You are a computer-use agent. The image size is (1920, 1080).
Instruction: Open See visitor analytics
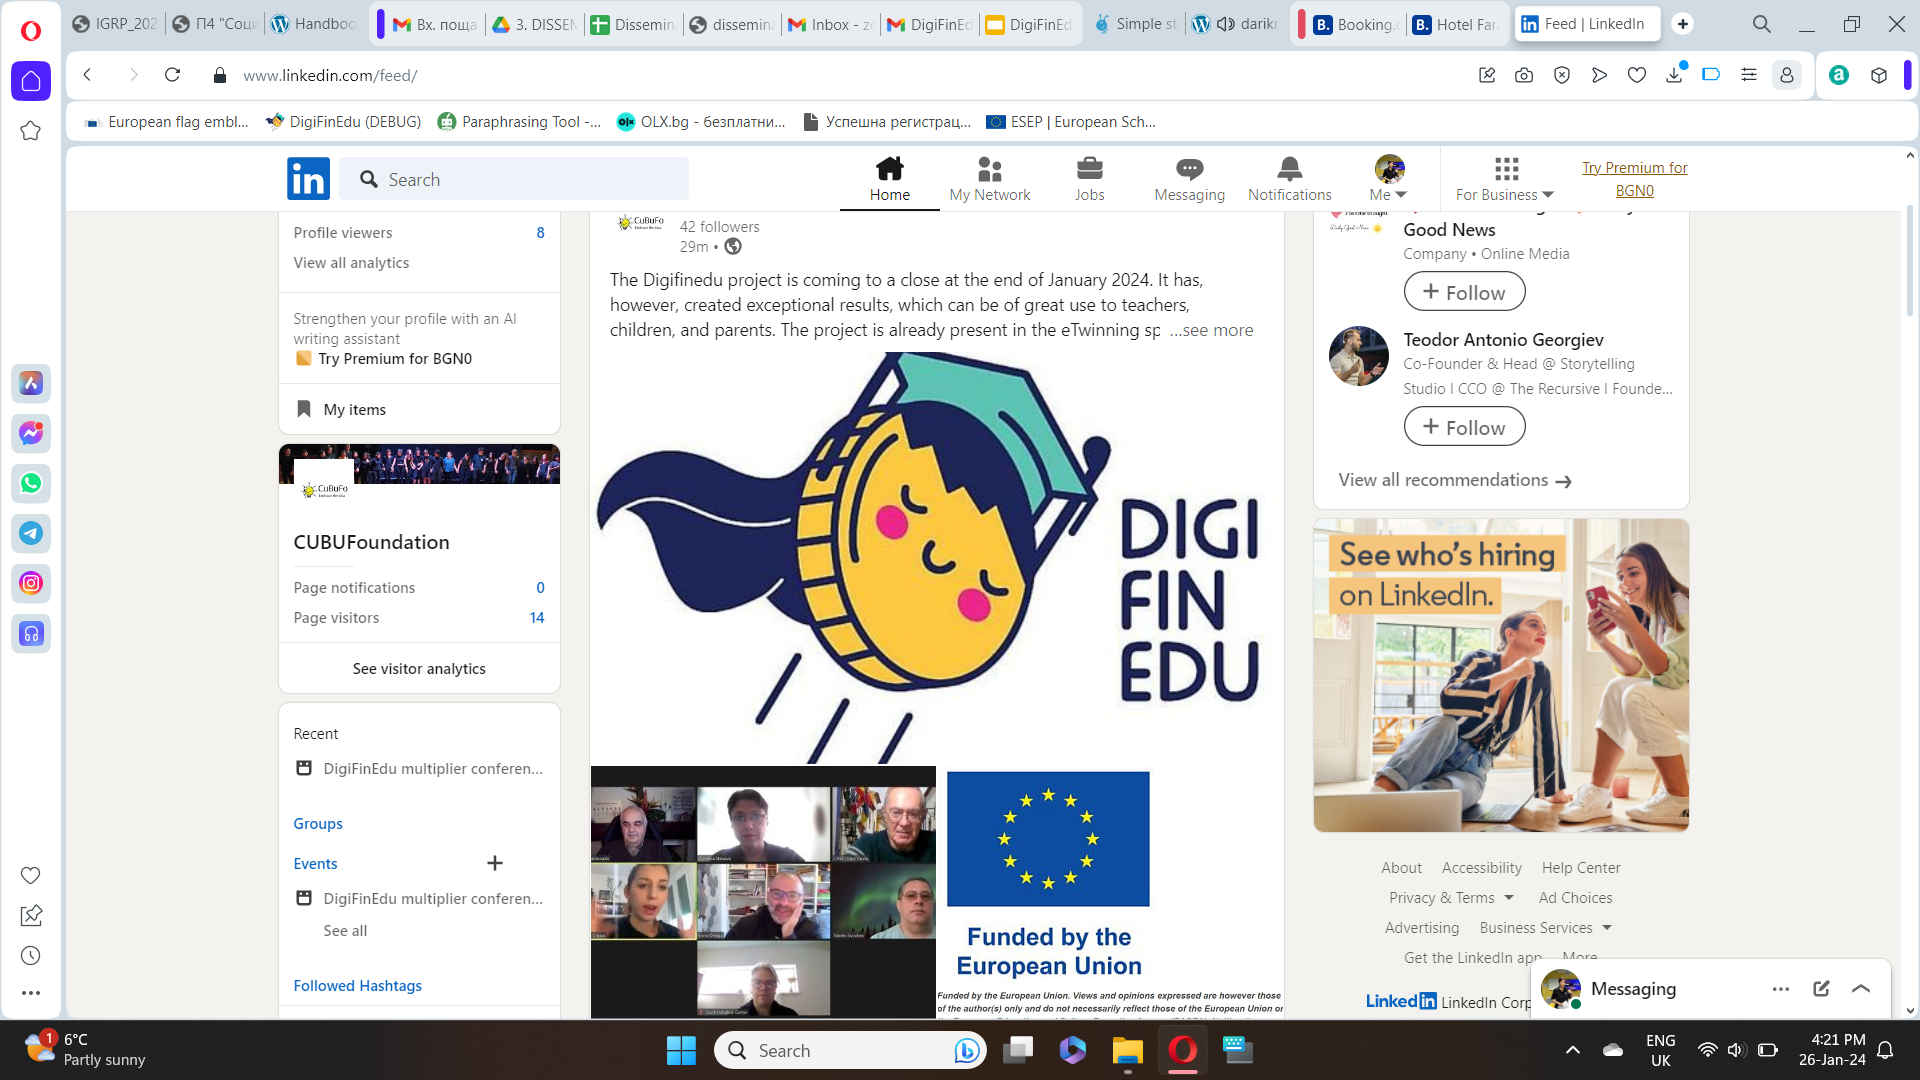pos(419,668)
